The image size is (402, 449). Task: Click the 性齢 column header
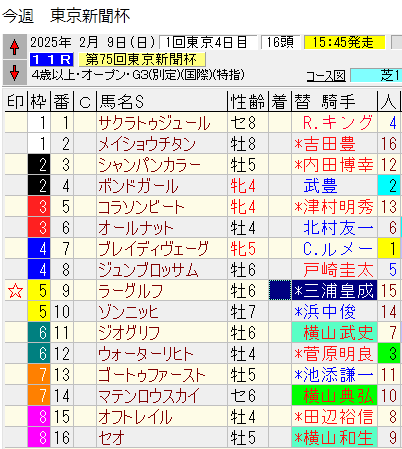248,102
